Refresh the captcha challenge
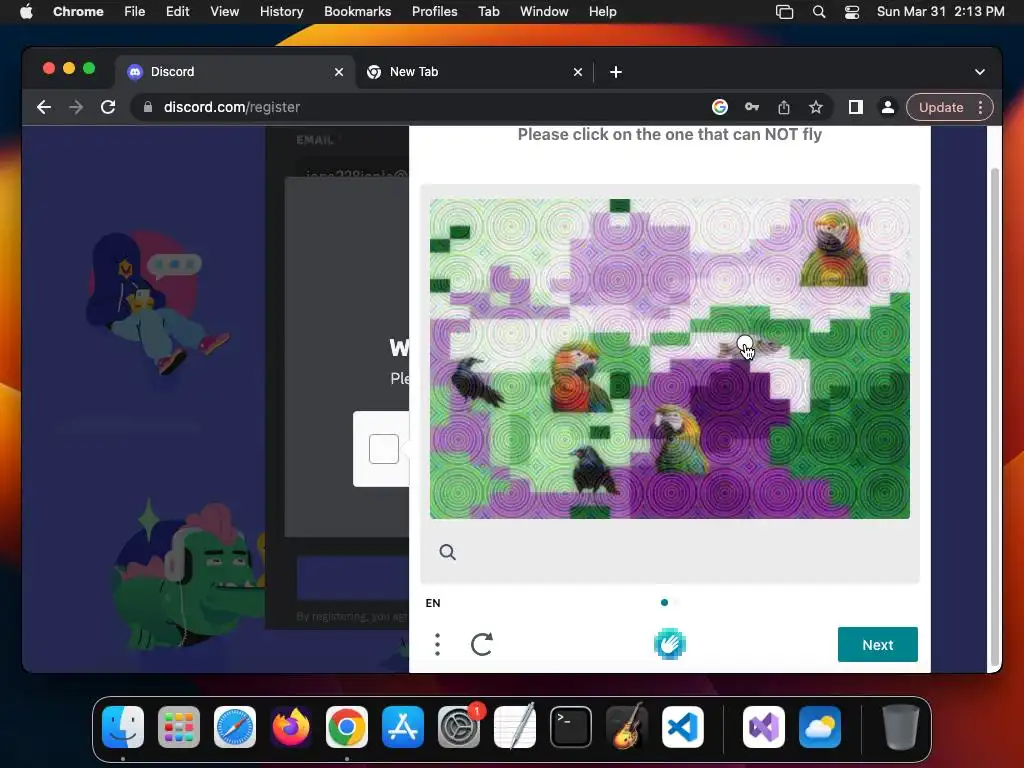 482,645
